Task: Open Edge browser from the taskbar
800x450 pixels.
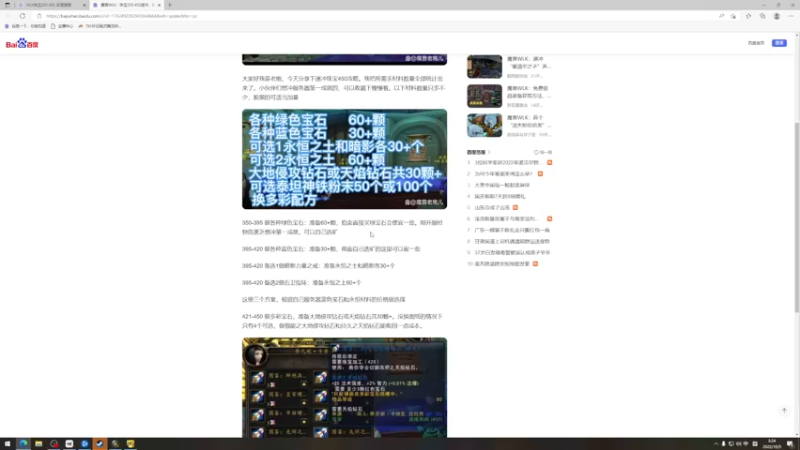Action: point(23,444)
